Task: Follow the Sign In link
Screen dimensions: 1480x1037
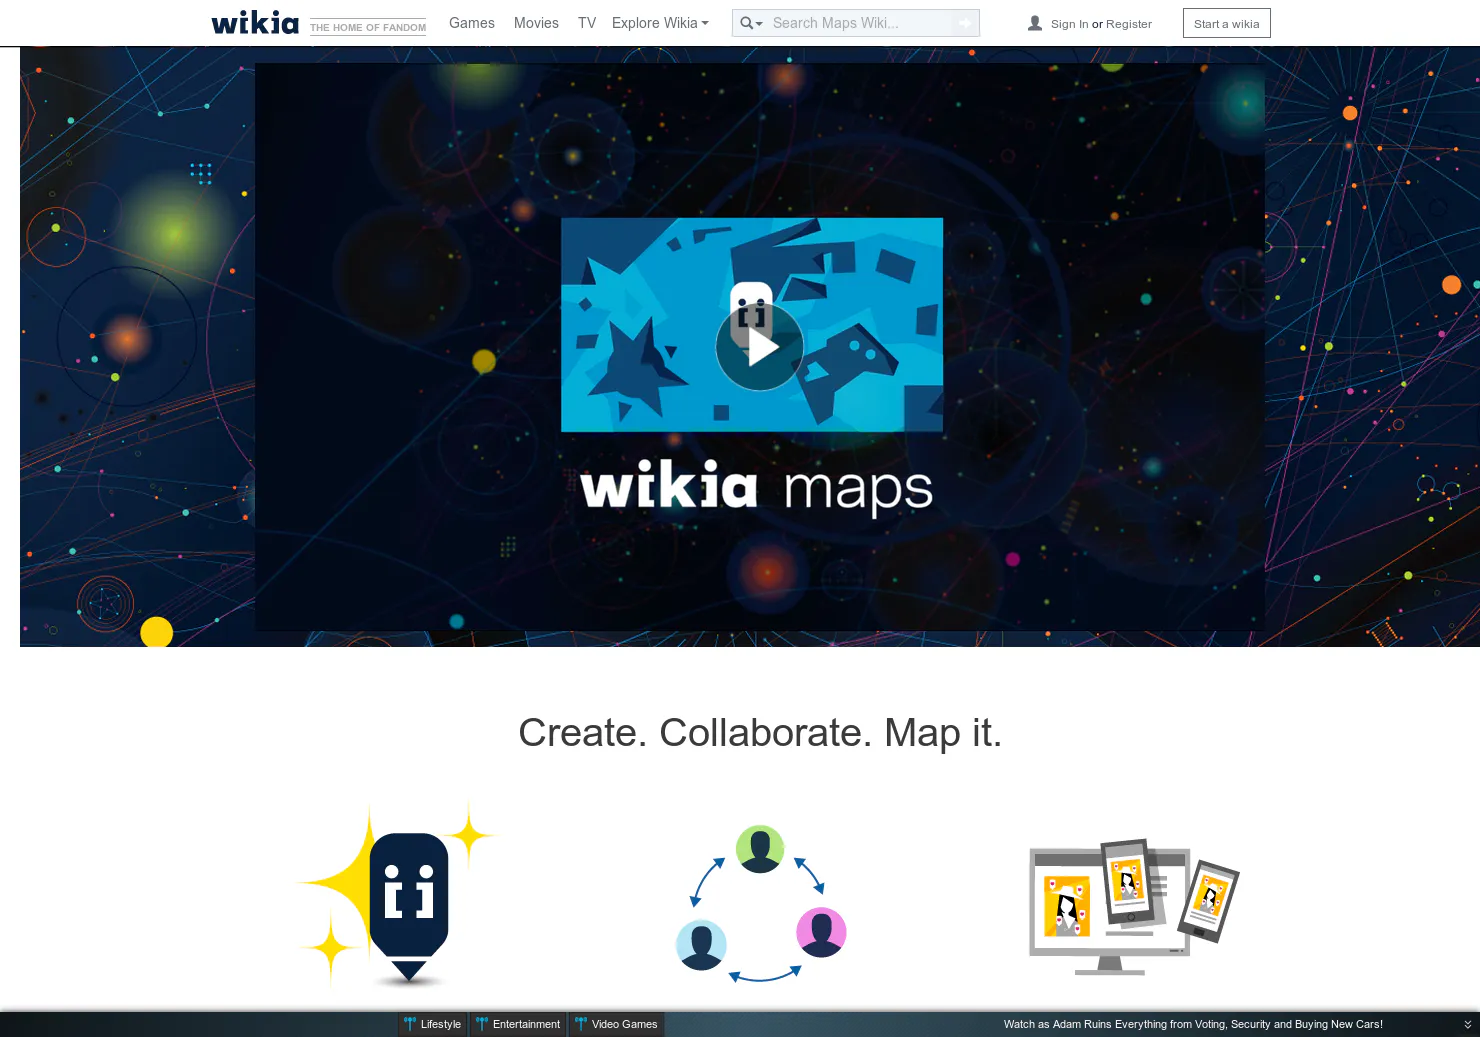Action: tap(1069, 24)
